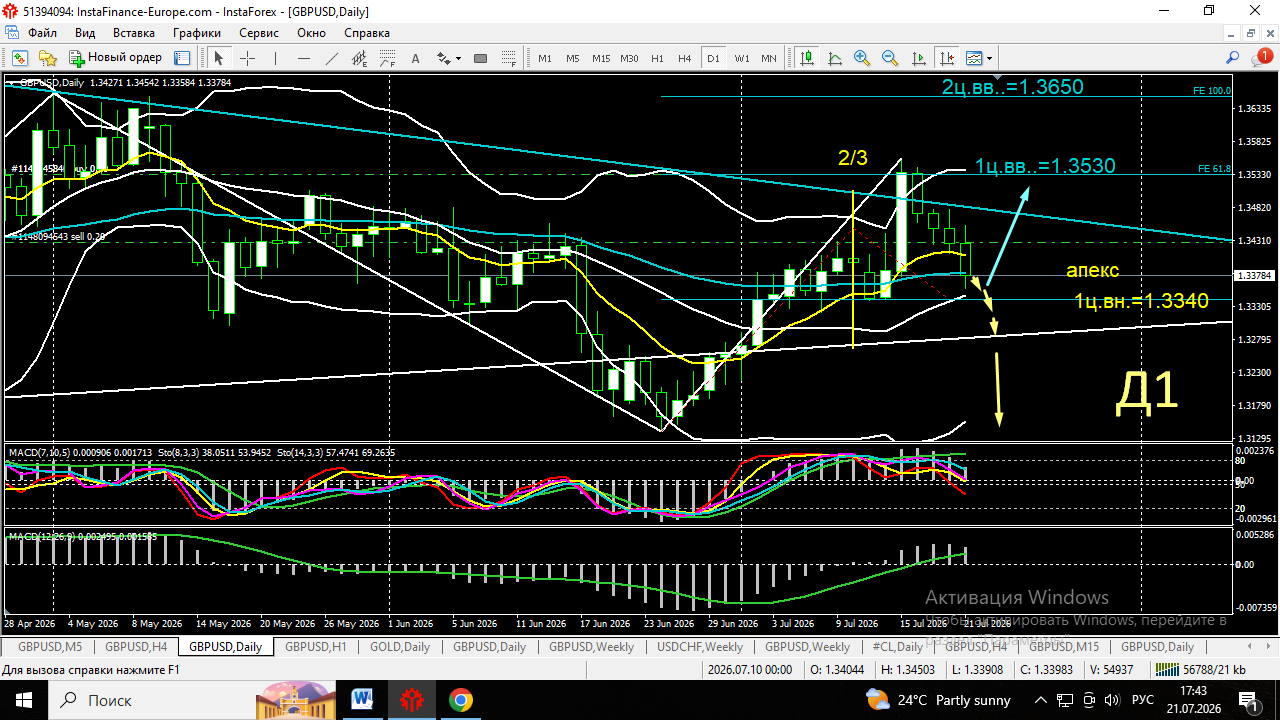The image size is (1280, 720).
Task: Switch chart to MN timeframe
Action: [769, 58]
